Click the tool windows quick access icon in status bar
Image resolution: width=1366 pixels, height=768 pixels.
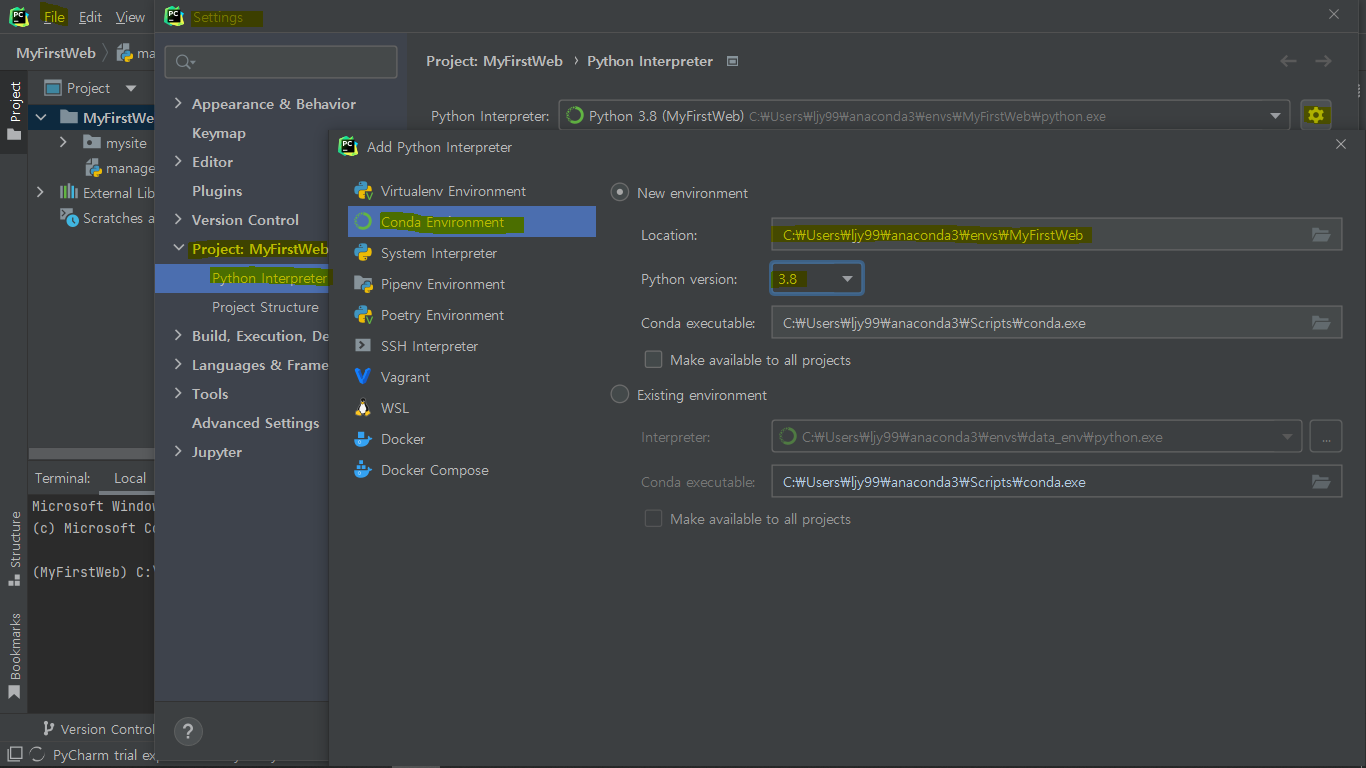point(14,755)
